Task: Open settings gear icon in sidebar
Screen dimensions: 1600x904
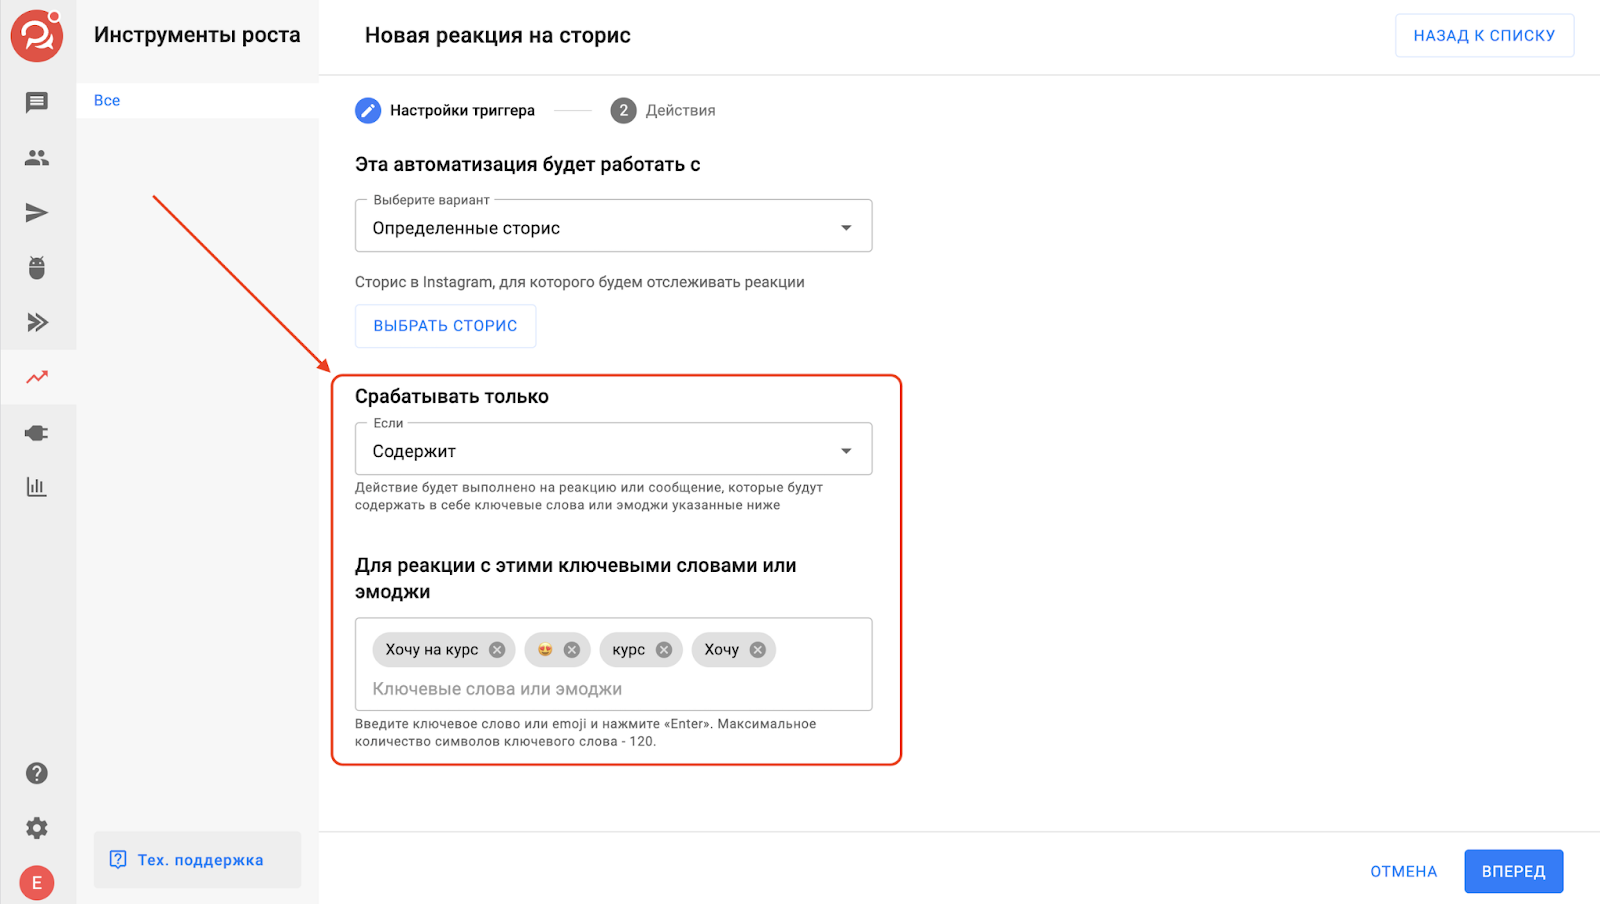Action: tap(37, 828)
